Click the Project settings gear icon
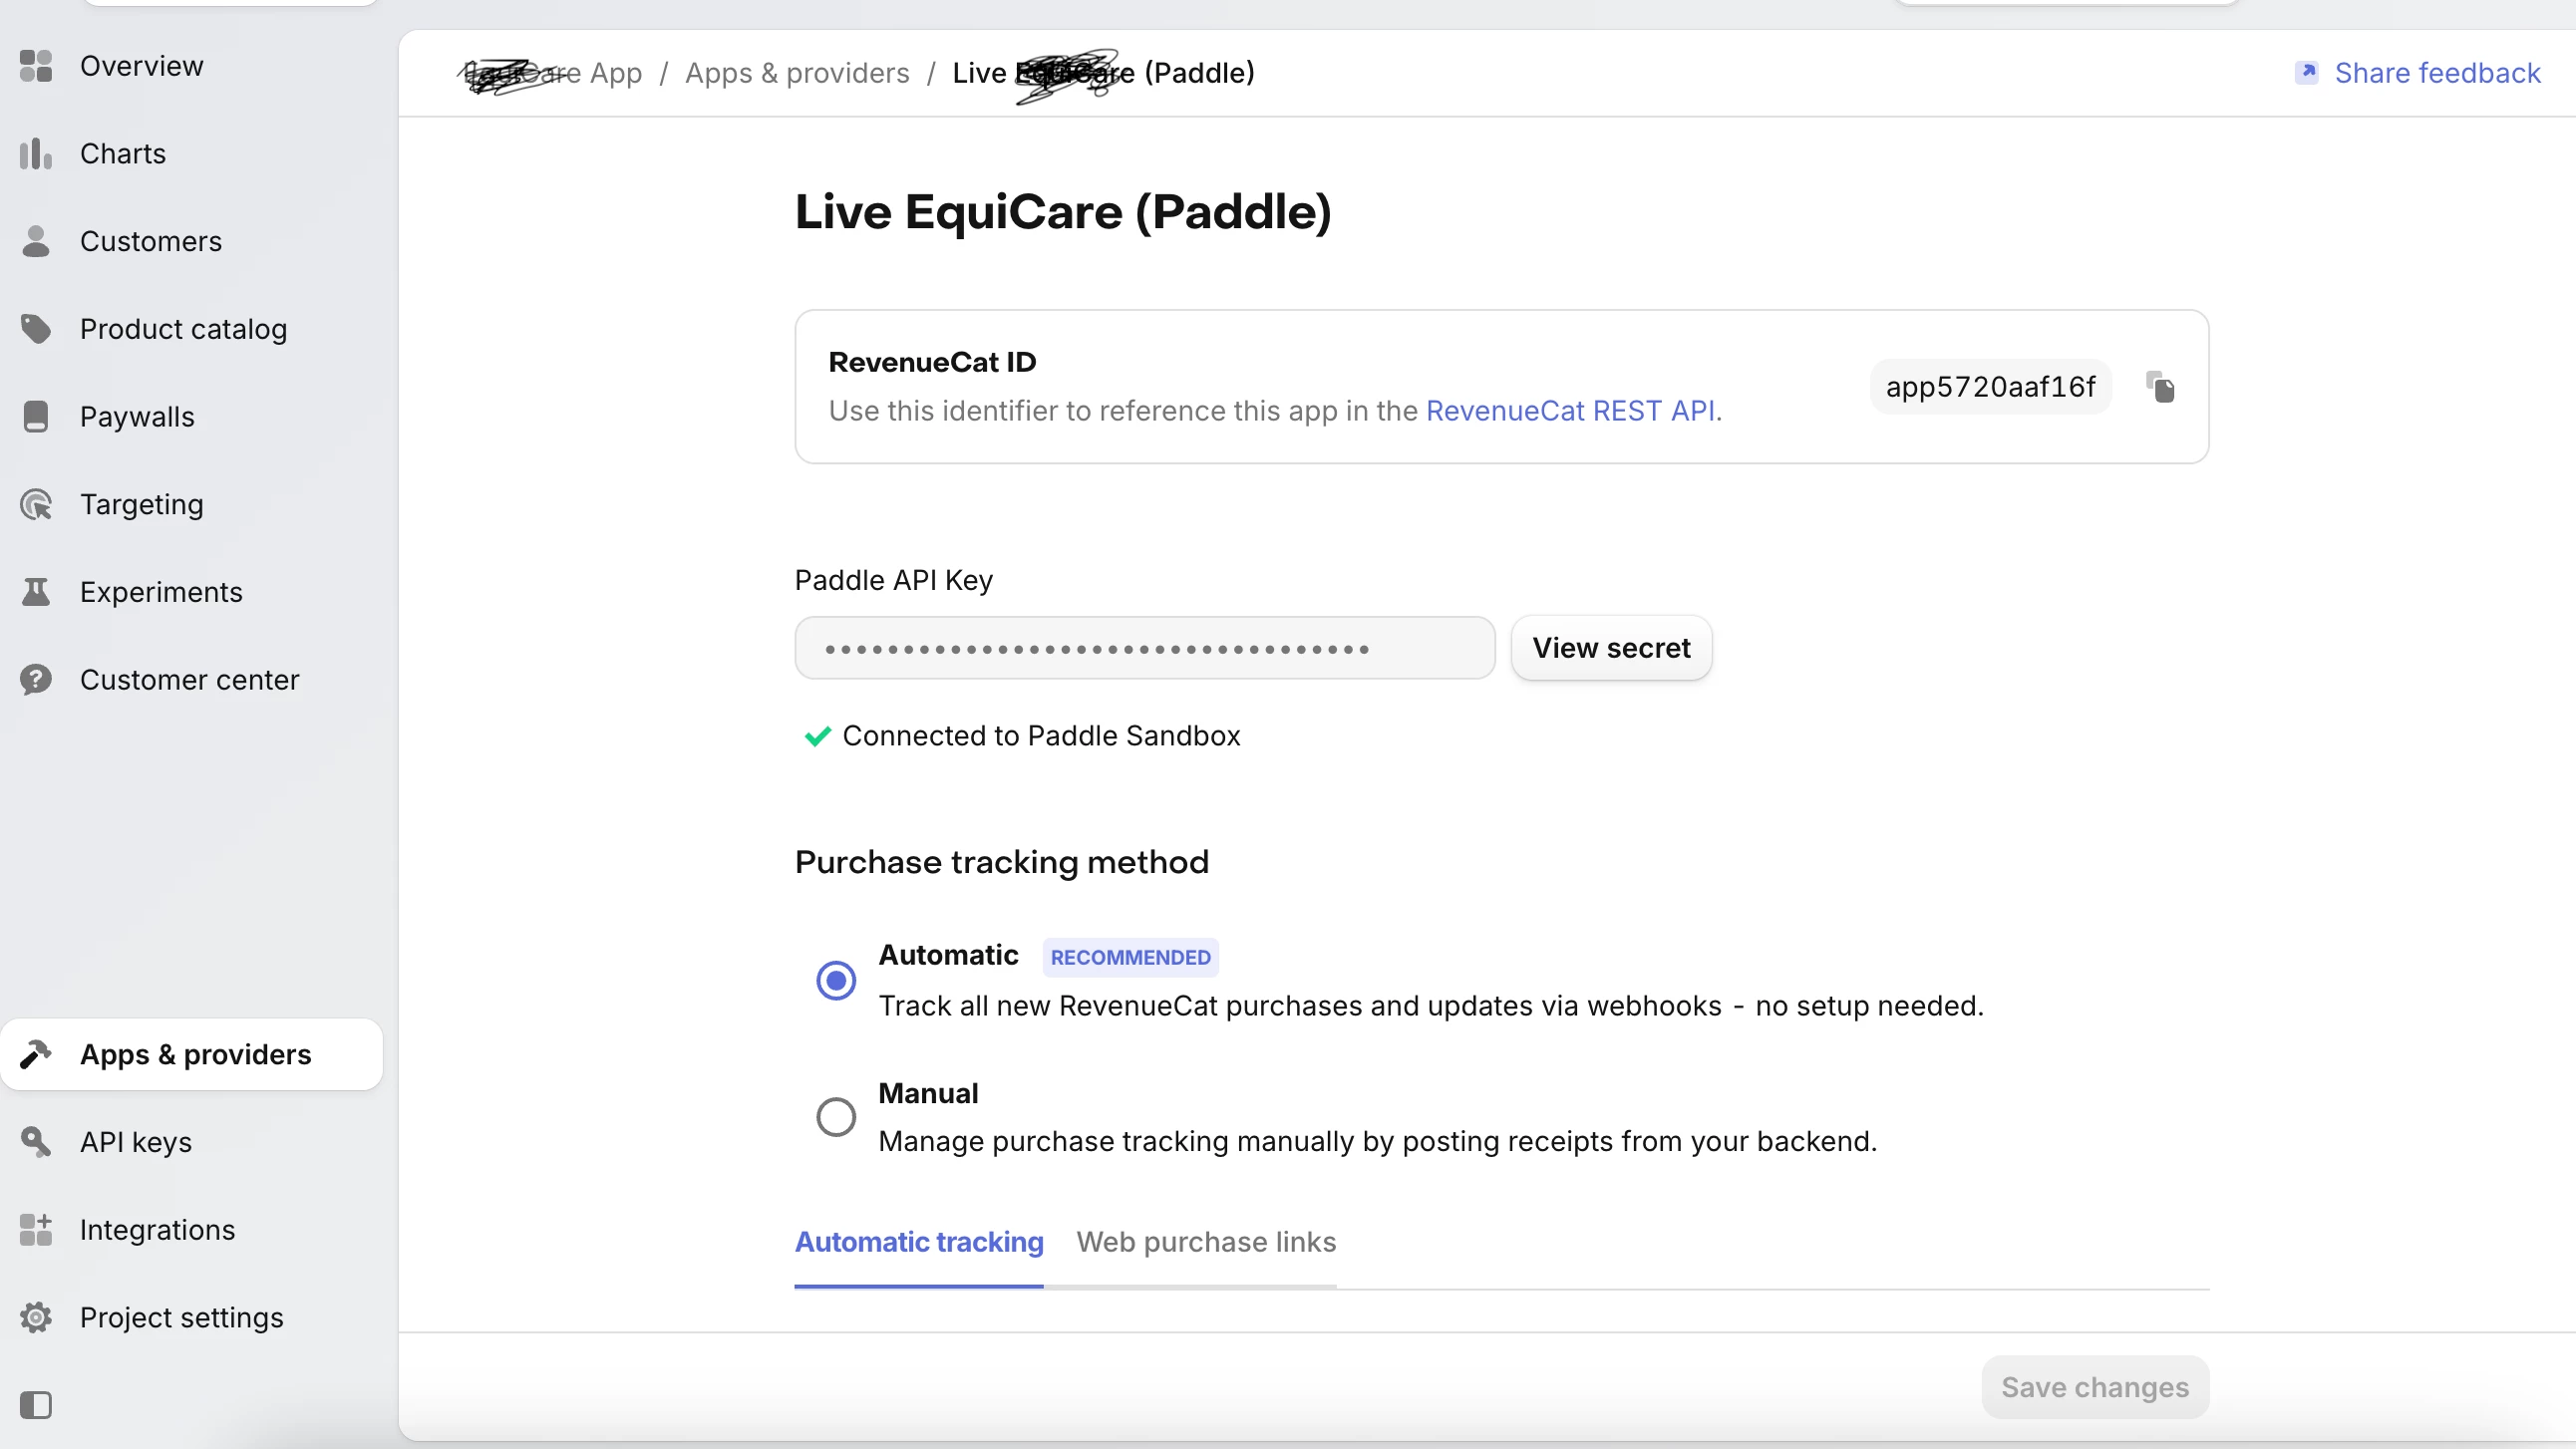 (x=36, y=1317)
